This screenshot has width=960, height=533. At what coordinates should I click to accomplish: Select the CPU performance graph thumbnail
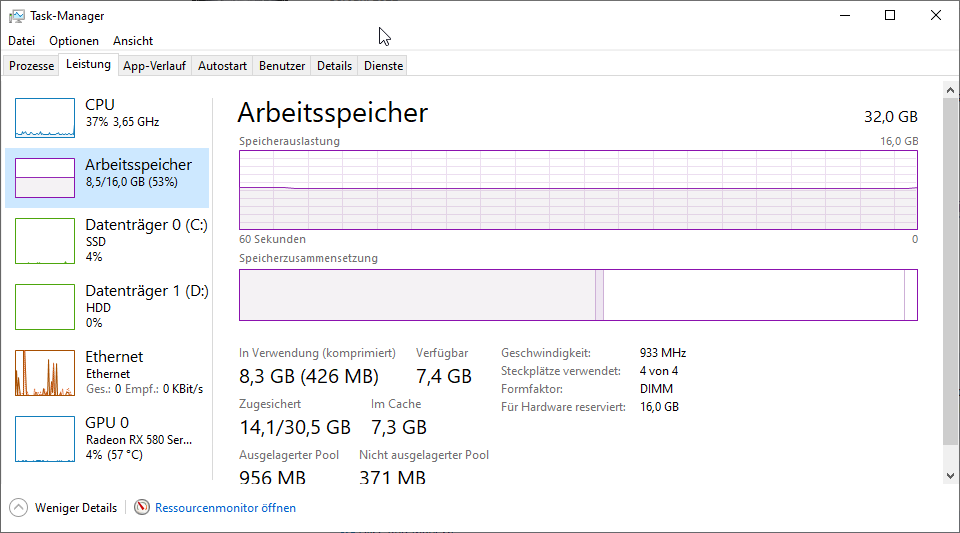pyautogui.click(x=45, y=117)
